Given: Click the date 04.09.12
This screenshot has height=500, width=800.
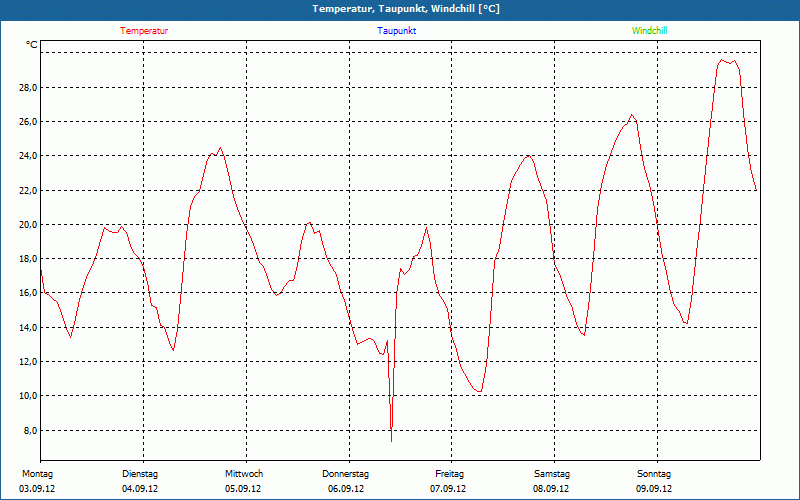Looking at the screenshot, I should (140, 489).
